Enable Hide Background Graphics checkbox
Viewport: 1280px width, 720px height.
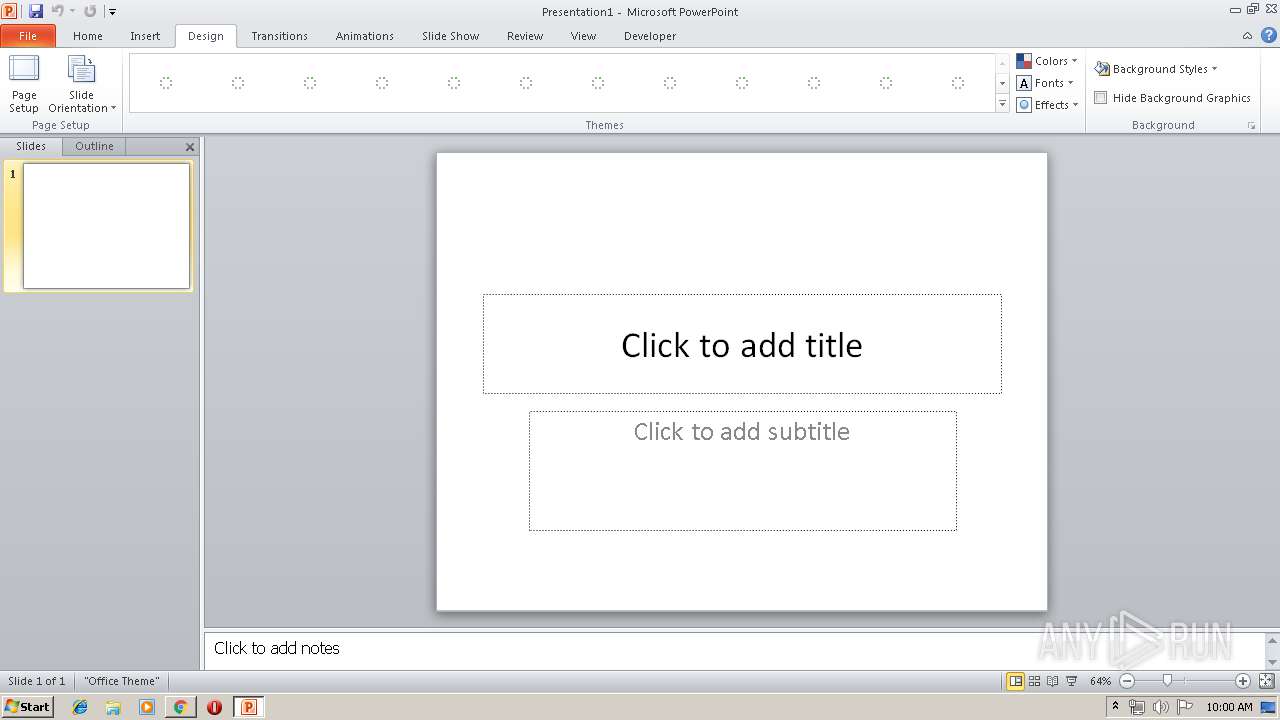[x=1101, y=98]
